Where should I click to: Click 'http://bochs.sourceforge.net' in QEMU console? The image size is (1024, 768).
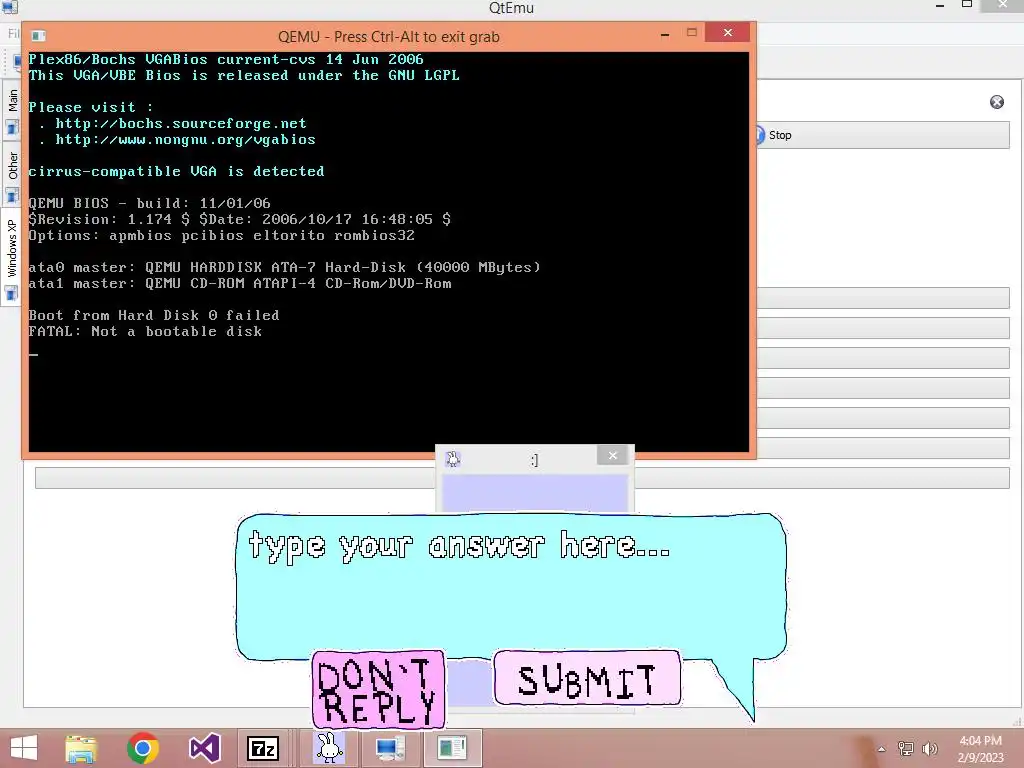click(181, 123)
